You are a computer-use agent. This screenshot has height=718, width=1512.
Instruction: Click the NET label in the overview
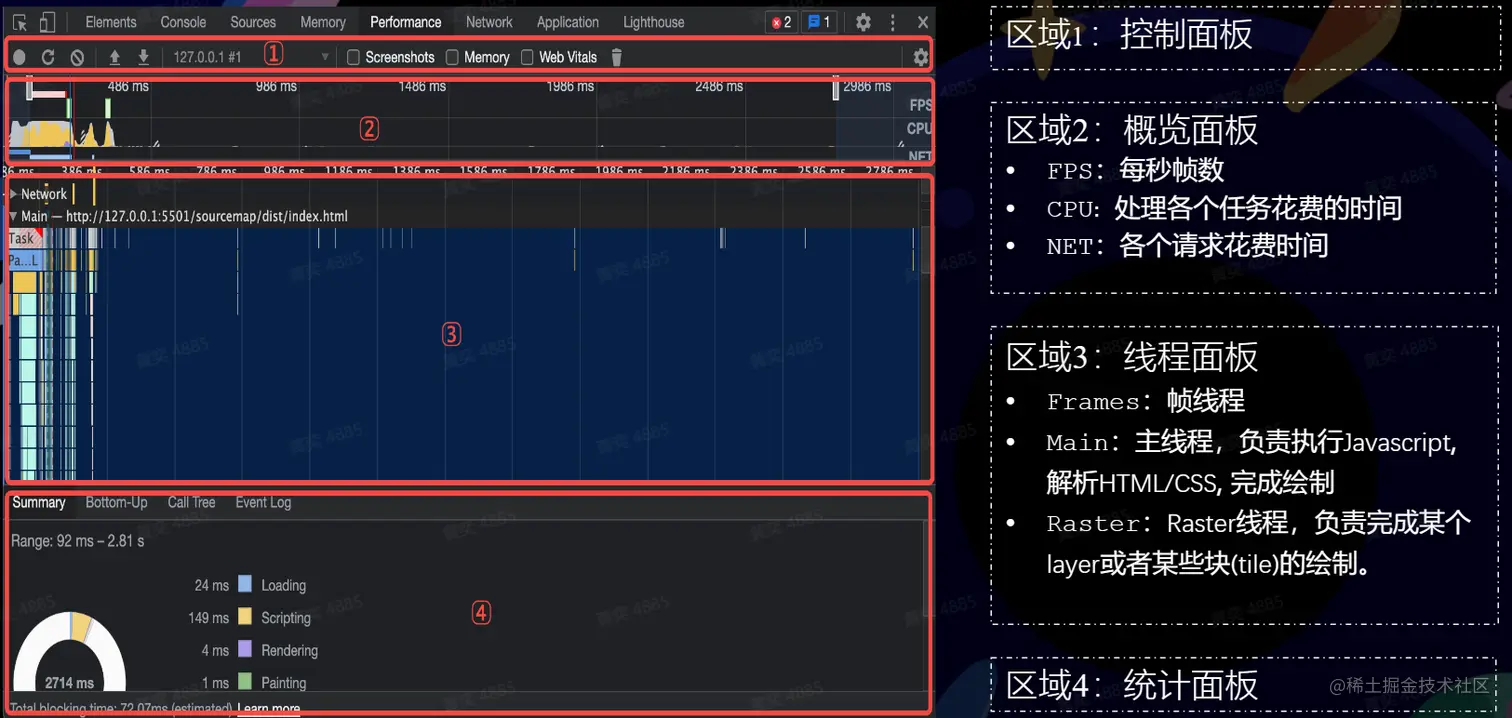coord(919,156)
